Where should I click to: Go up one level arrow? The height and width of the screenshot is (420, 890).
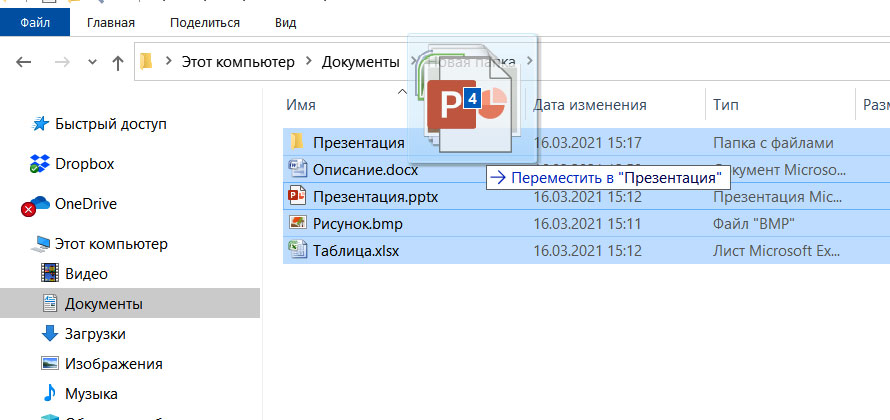tap(117, 62)
